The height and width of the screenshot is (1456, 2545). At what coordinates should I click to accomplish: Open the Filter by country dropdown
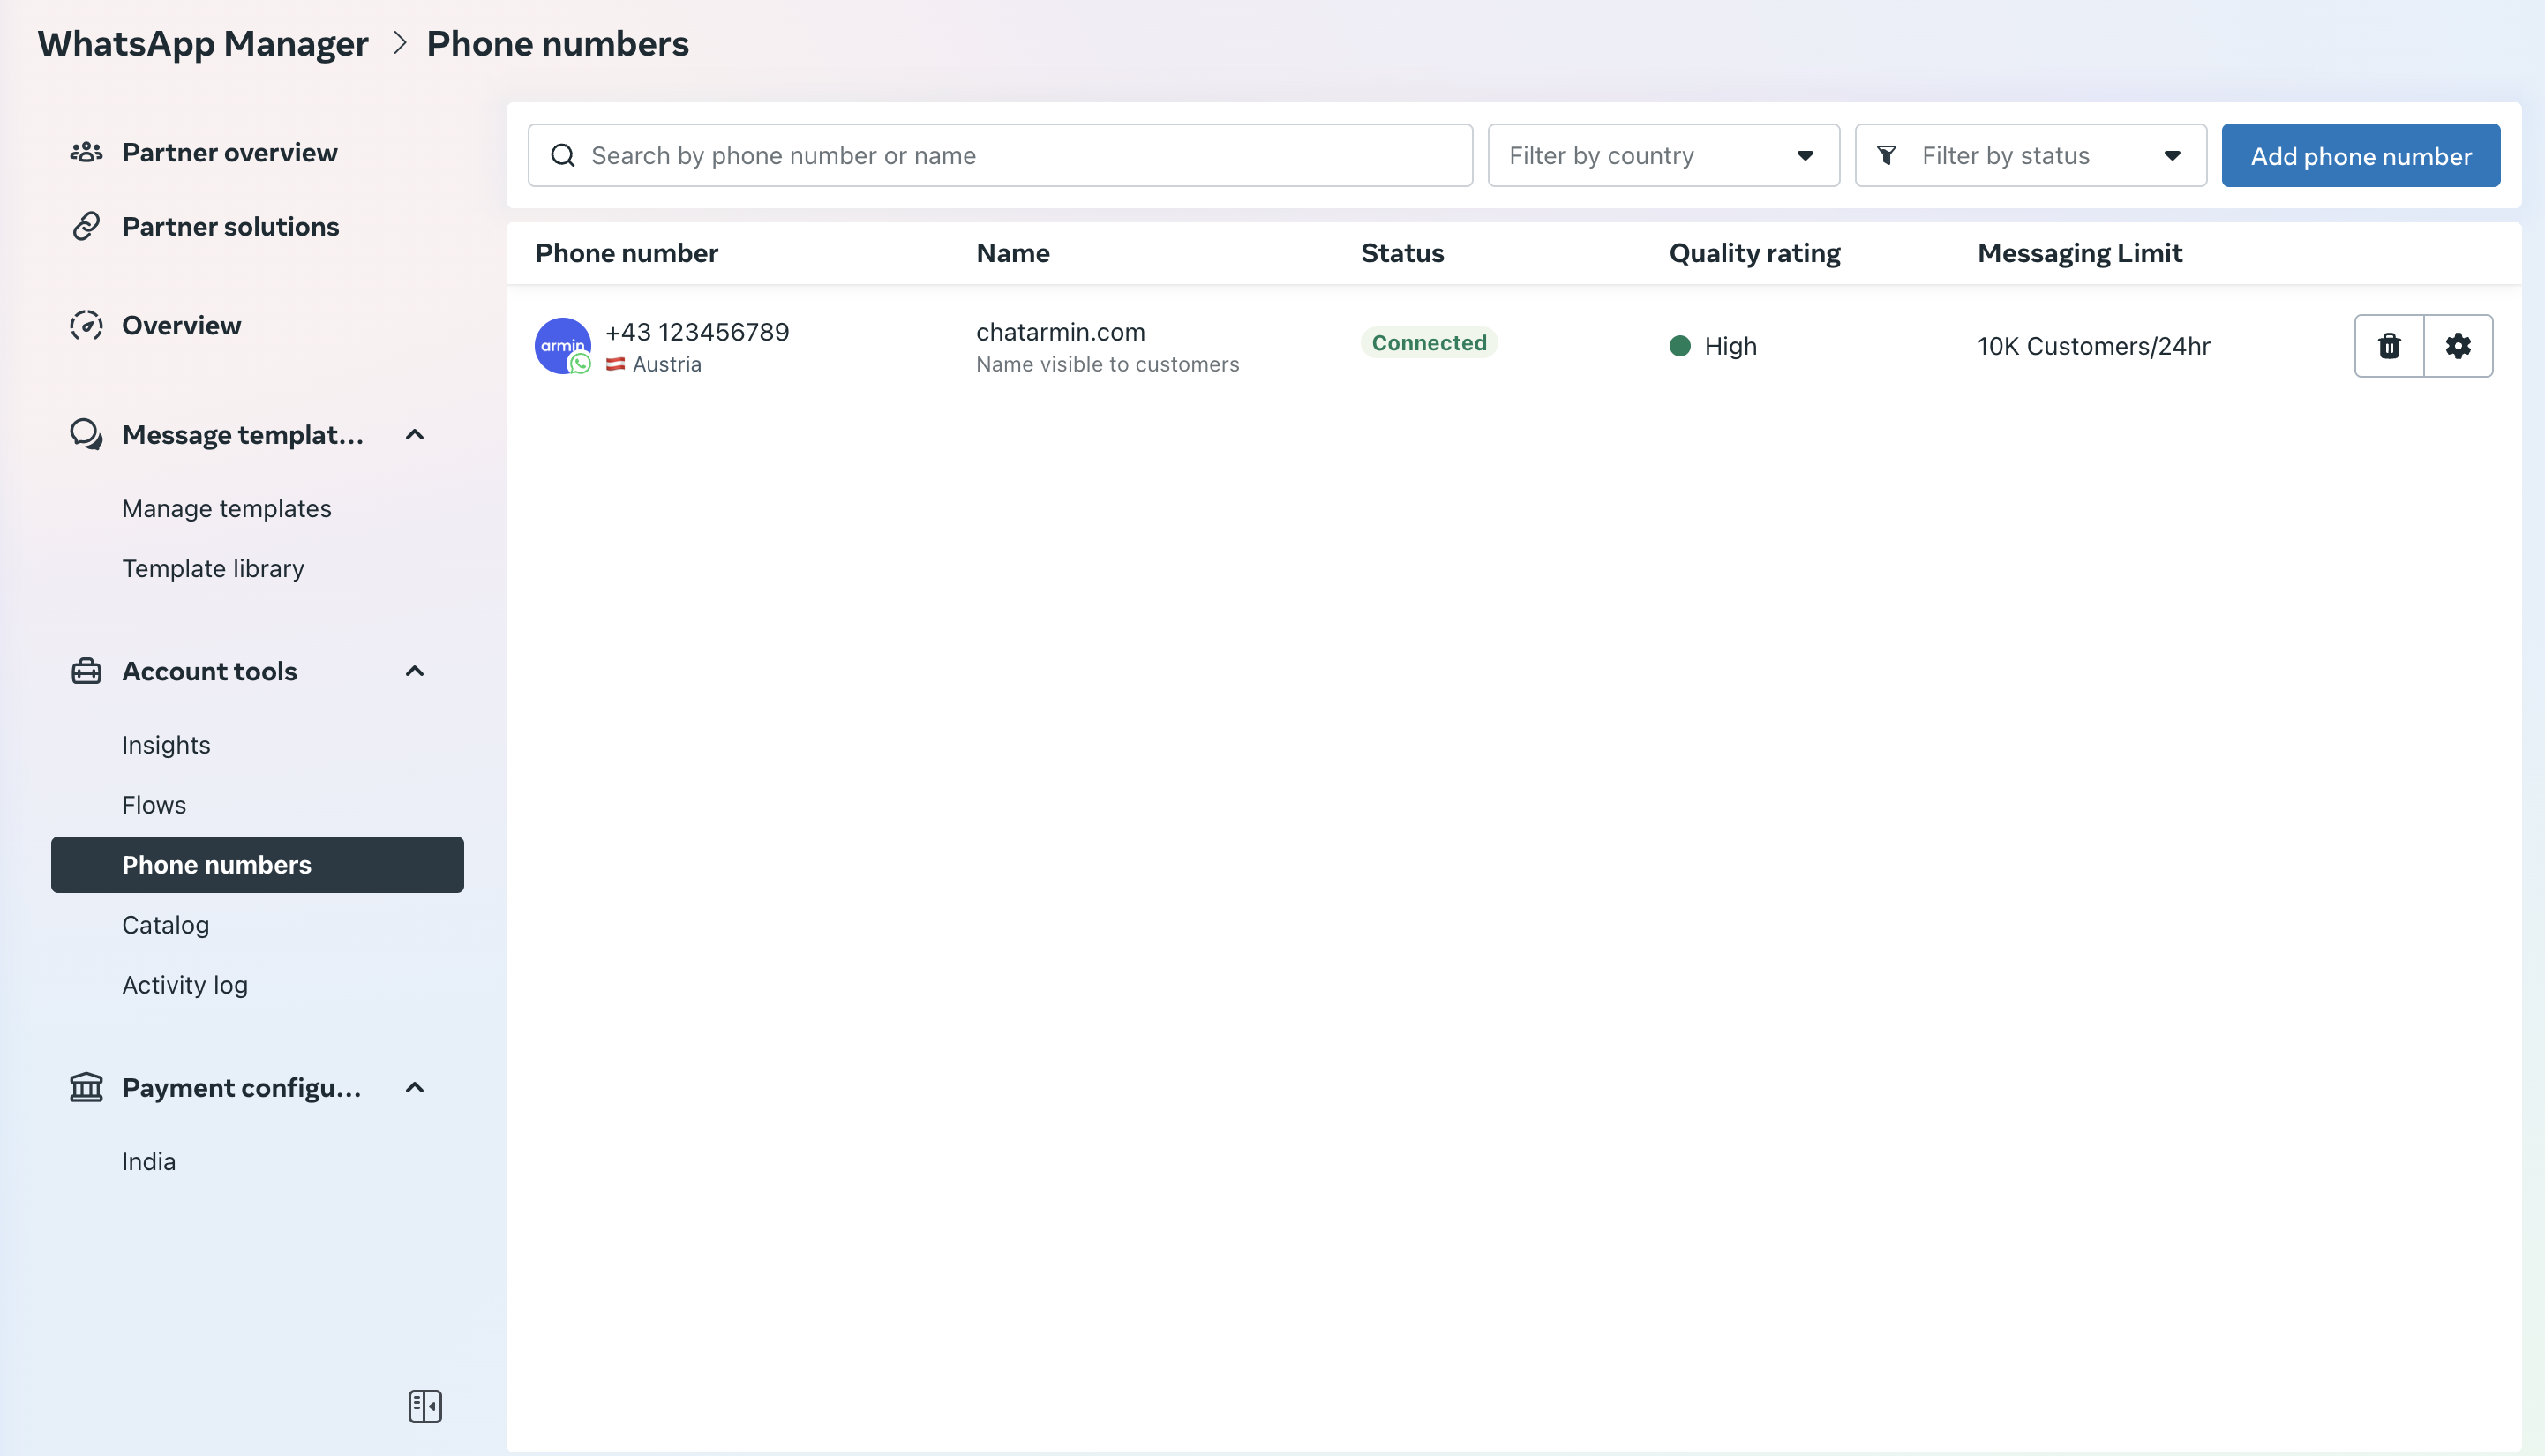point(1663,155)
